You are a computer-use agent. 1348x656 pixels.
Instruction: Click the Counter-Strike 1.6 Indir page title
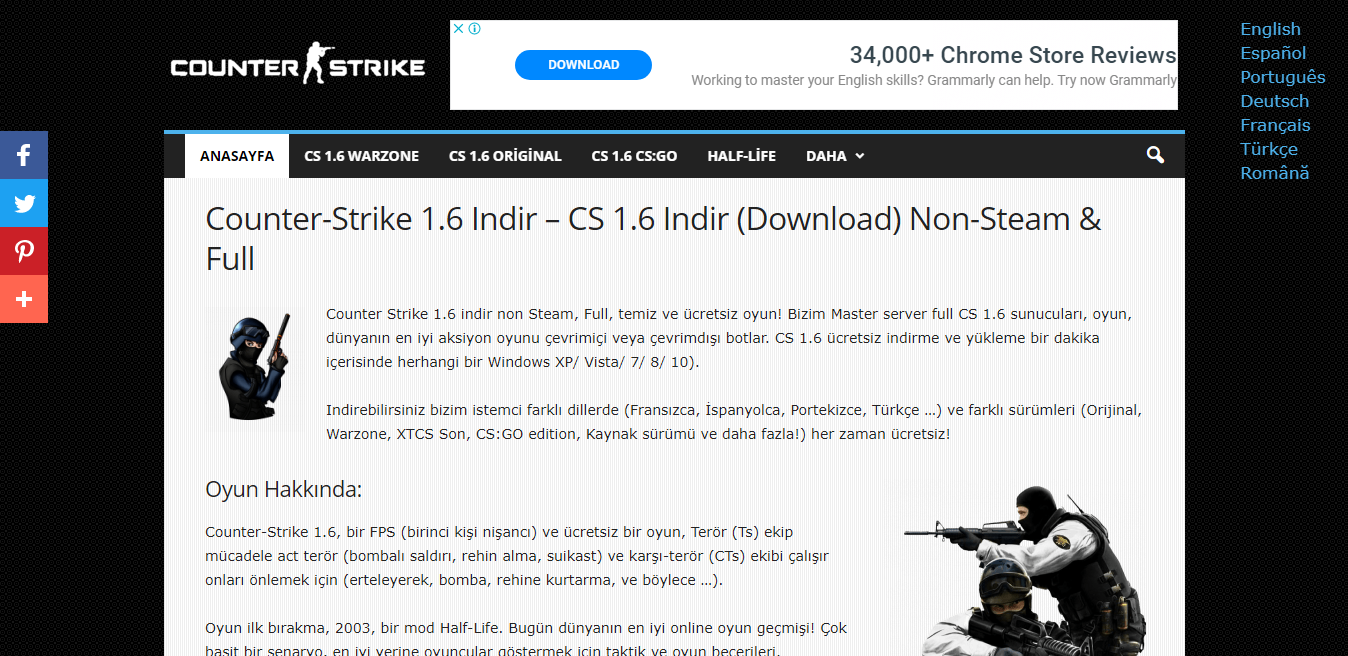pyautogui.click(x=653, y=239)
